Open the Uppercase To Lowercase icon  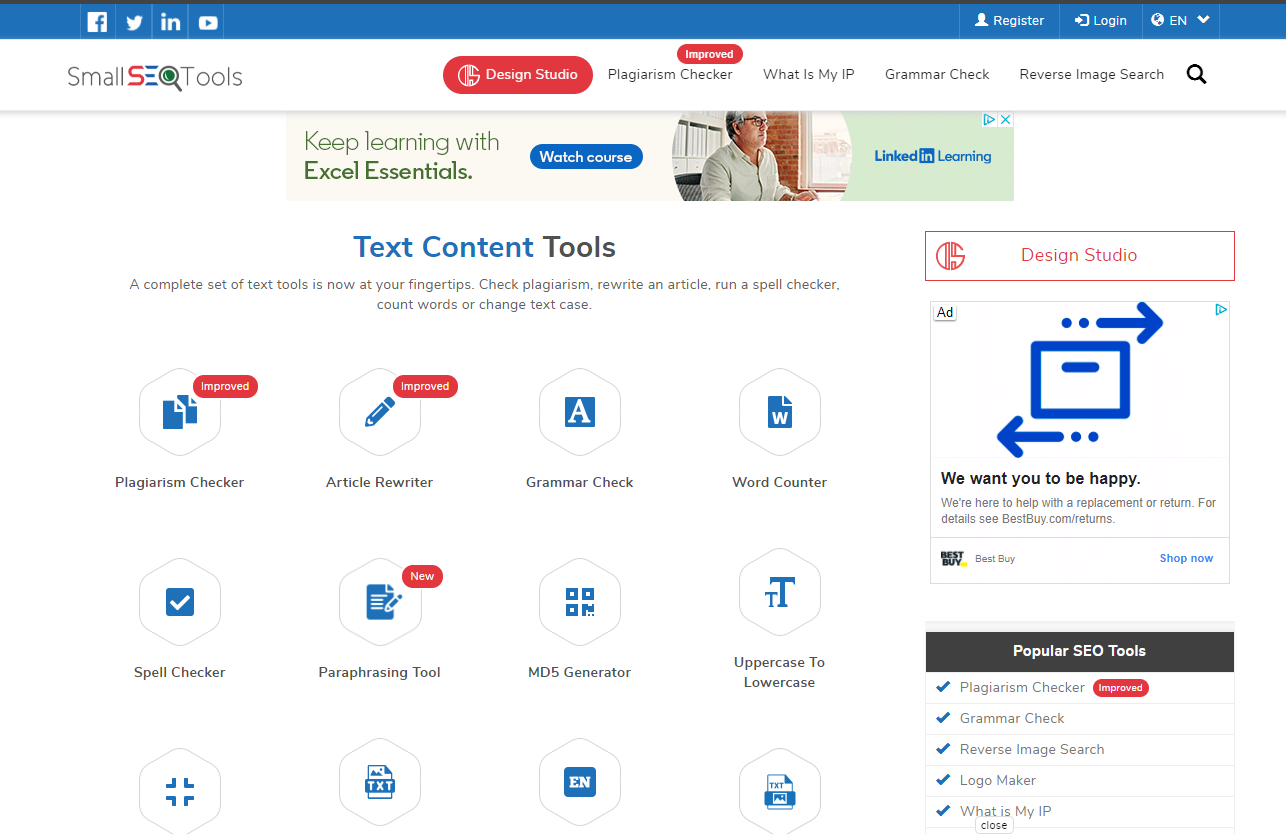[x=780, y=591]
